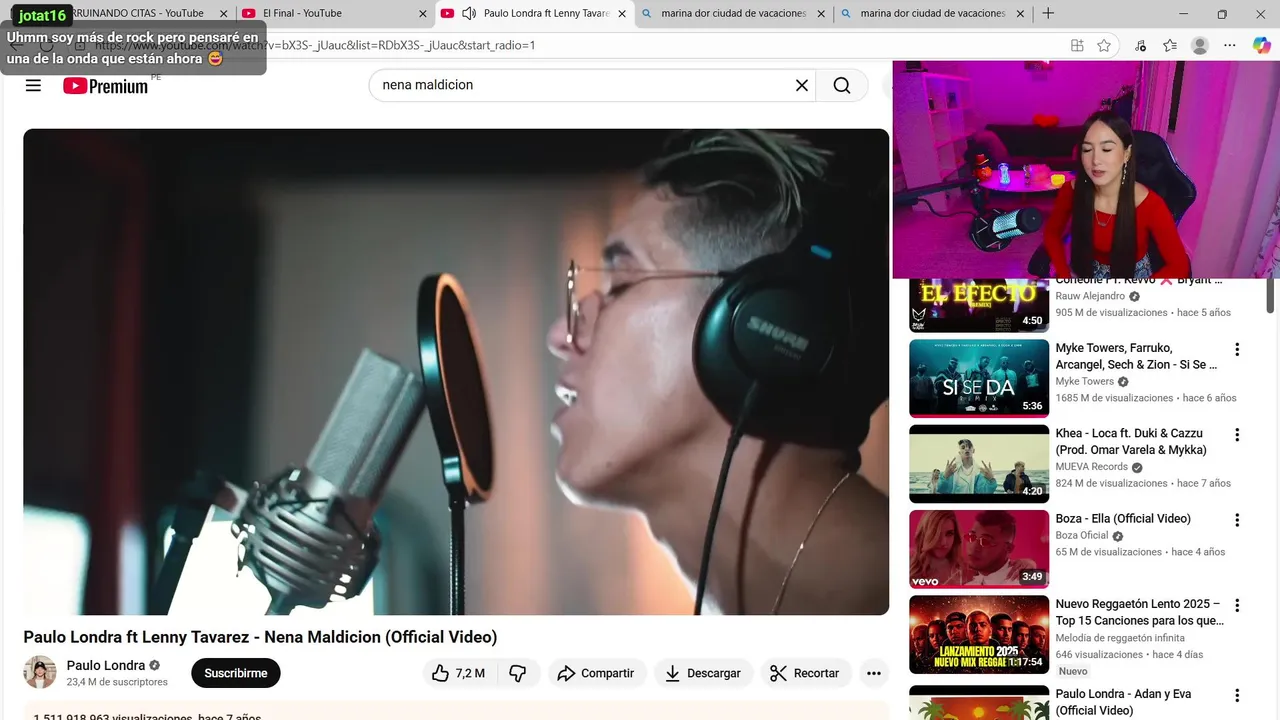Go to YouTube Premium home logo
The height and width of the screenshot is (720, 1280).
tap(105, 86)
